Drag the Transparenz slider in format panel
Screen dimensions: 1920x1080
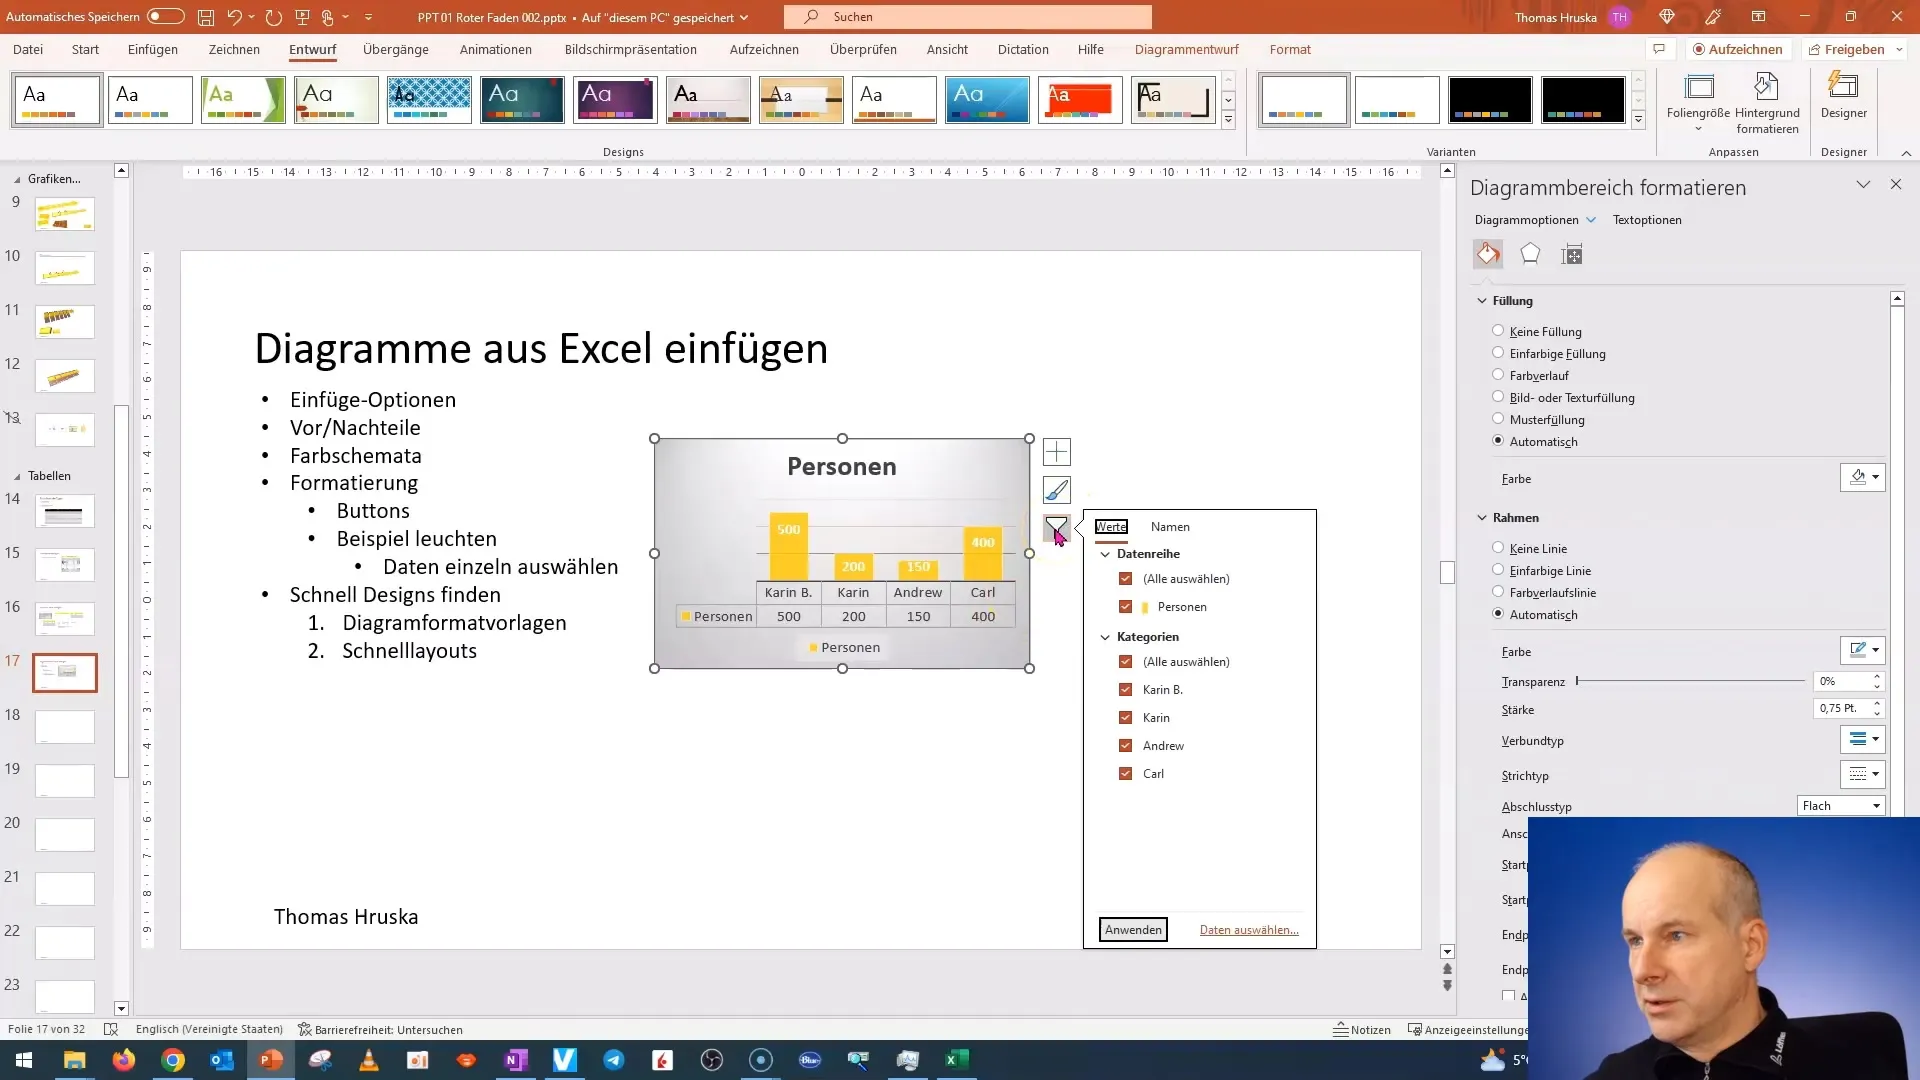(x=1578, y=682)
